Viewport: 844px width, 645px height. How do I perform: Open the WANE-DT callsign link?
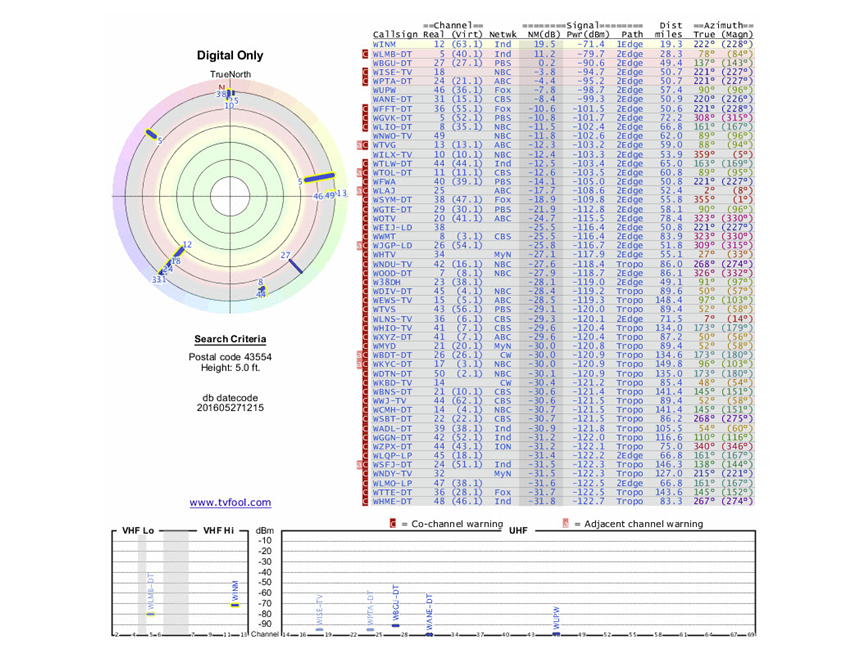tap(392, 100)
